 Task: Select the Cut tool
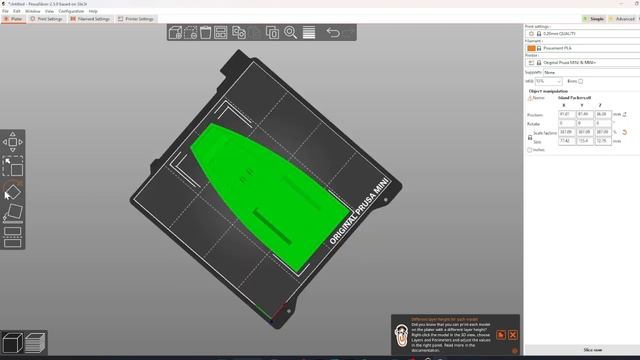13,237
